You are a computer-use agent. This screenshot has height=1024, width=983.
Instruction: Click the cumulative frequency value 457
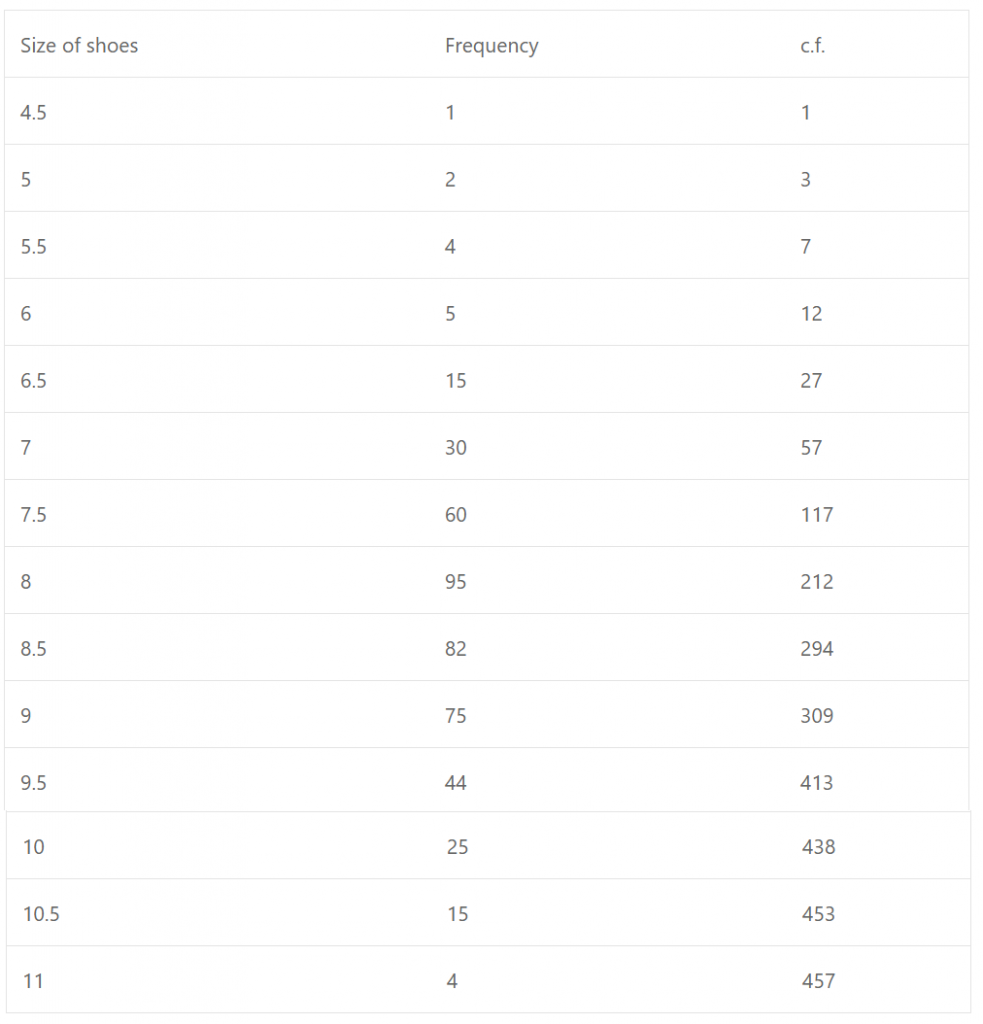pyautogui.click(x=818, y=980)
